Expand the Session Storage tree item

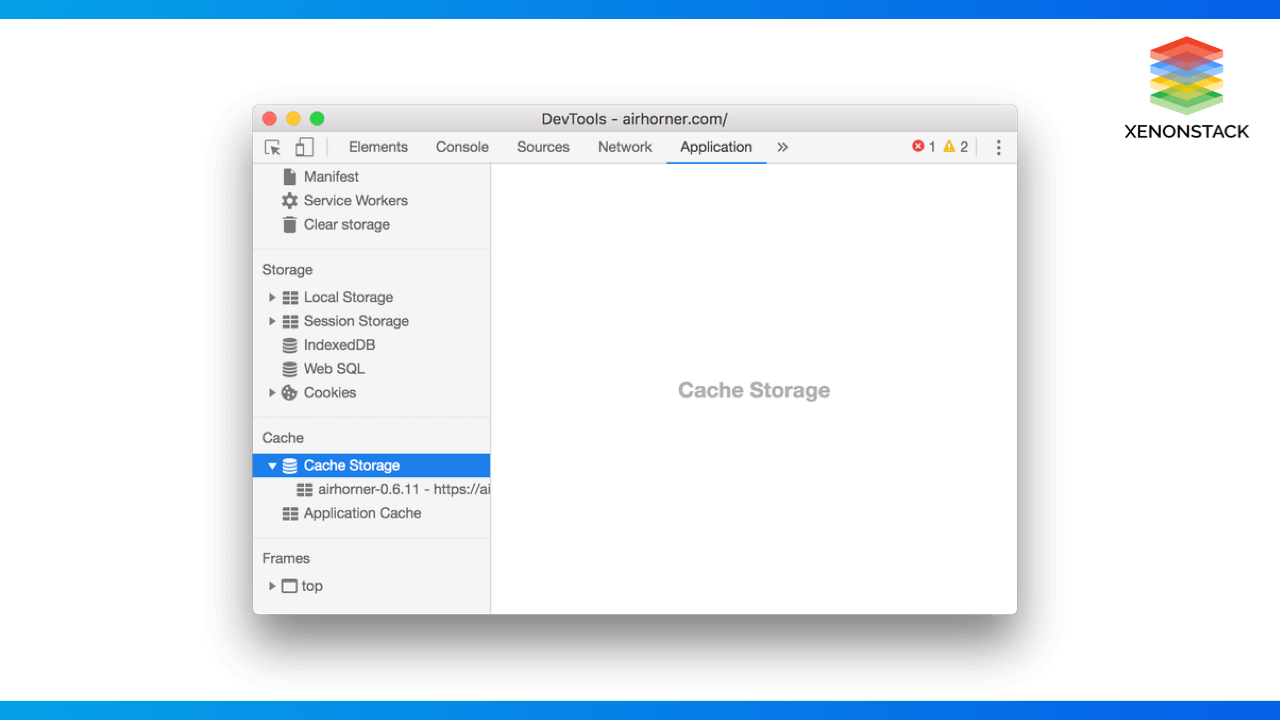[272, 321]
